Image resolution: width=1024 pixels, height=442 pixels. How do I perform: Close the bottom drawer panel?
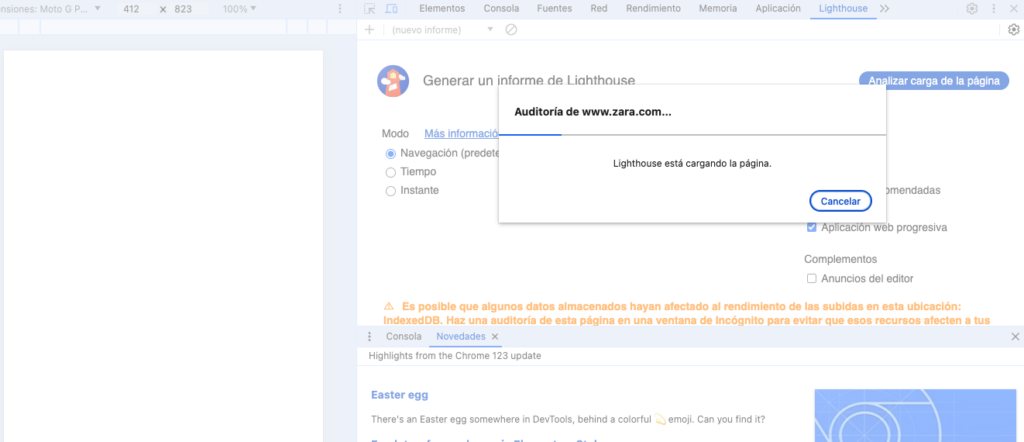click(1015, 337)
